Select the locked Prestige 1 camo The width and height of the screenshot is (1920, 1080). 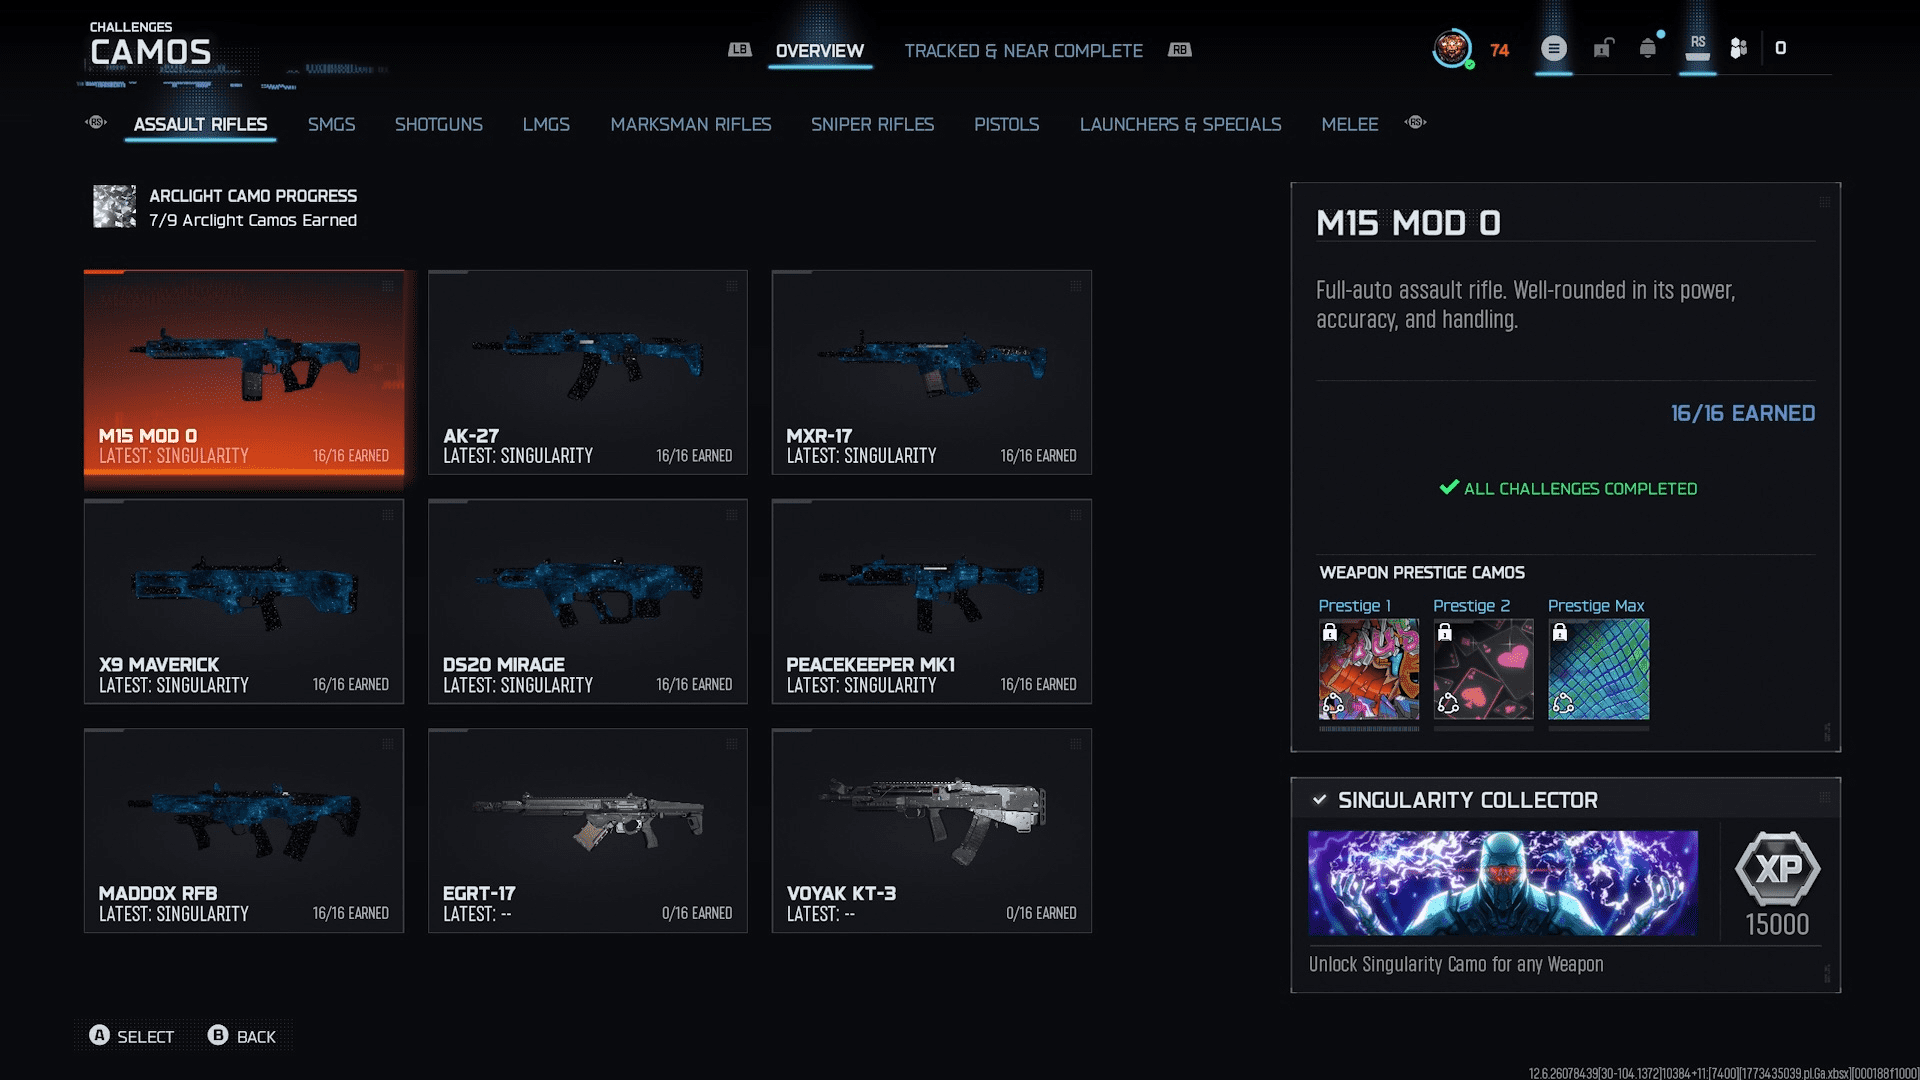1369,669
